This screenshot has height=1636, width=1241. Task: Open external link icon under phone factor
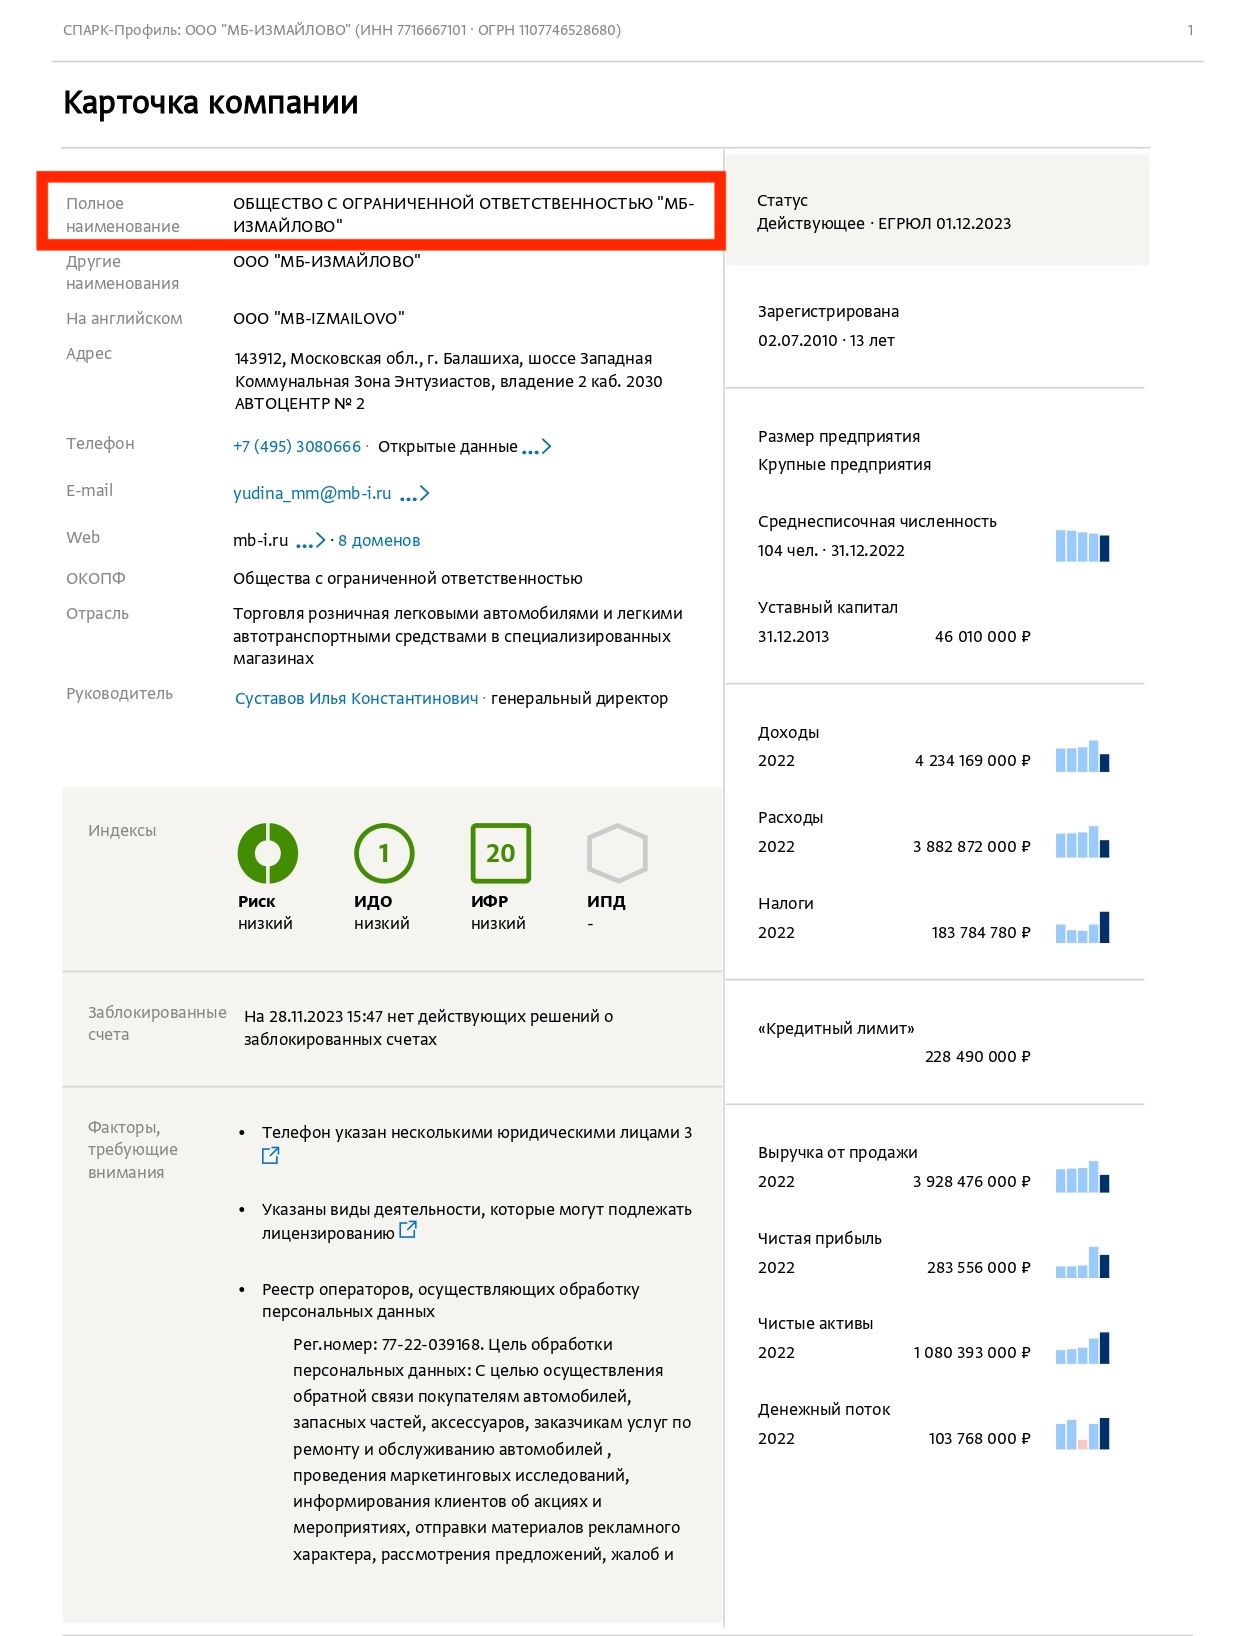(270, 1156)
